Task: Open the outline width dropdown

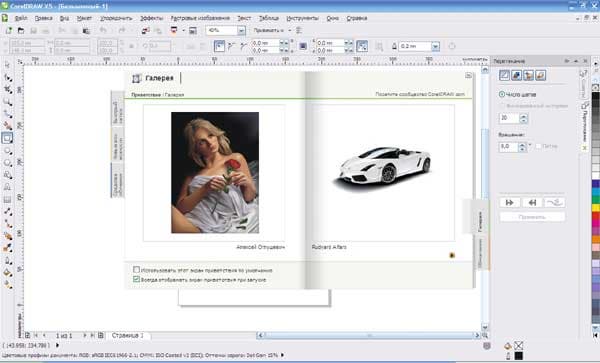Action: pyautogui.click(x=435, y=47)
